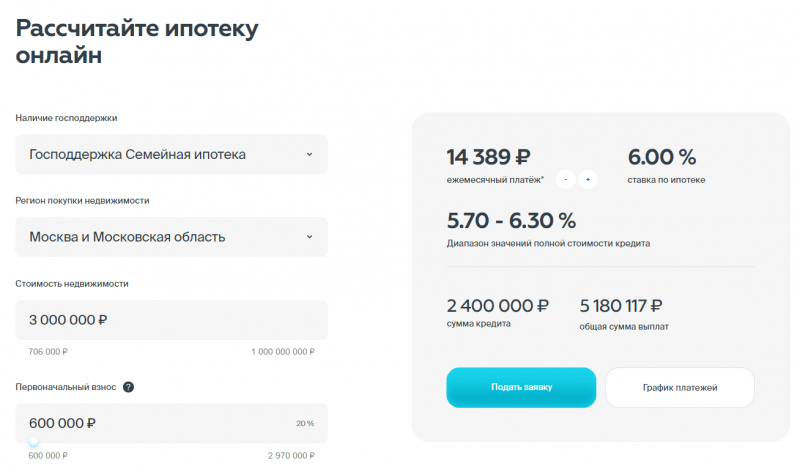Screen dimensions: 800x472
Task: Select the 1 000 000 000 ₽ maximum label
Action: tap(283, 352)
